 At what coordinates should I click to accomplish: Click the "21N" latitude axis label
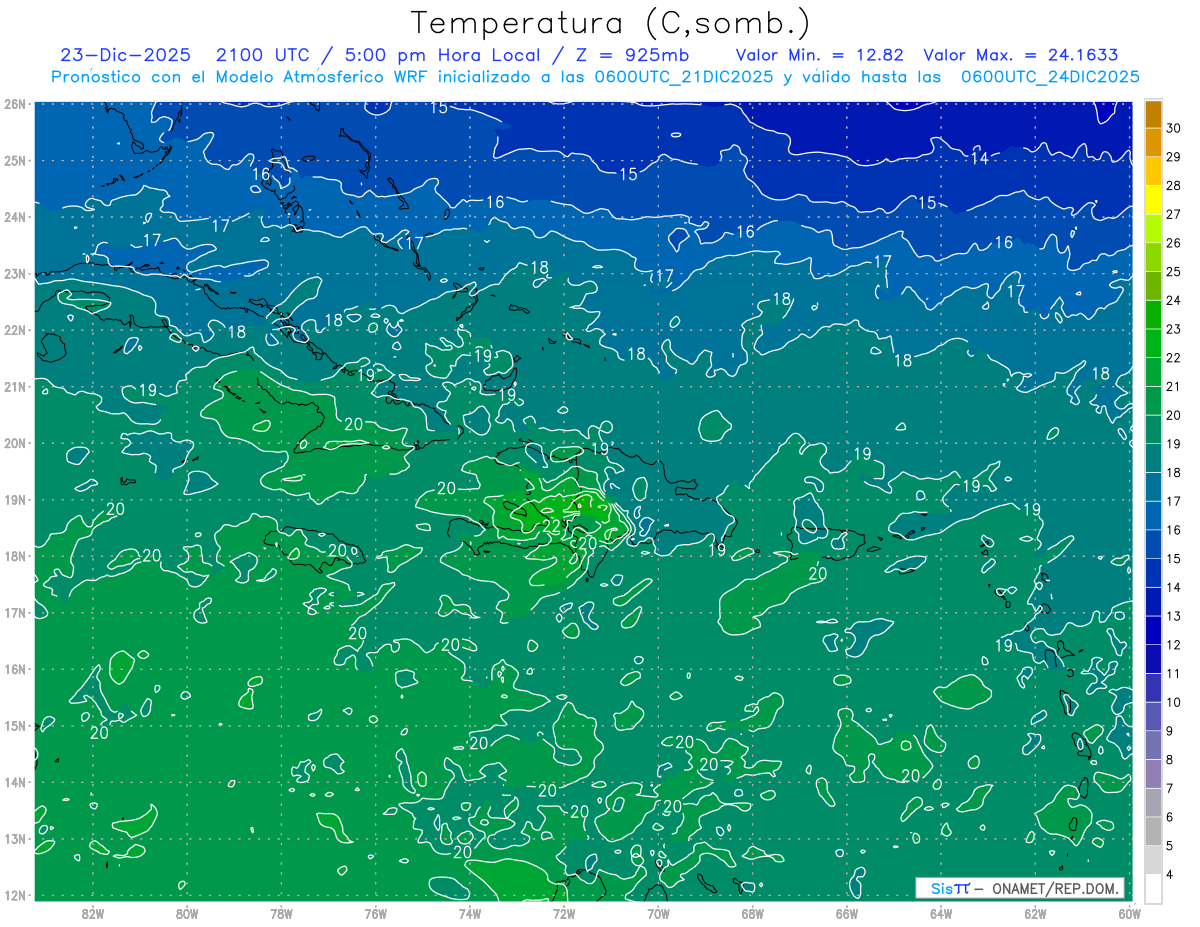pos(15,386)
